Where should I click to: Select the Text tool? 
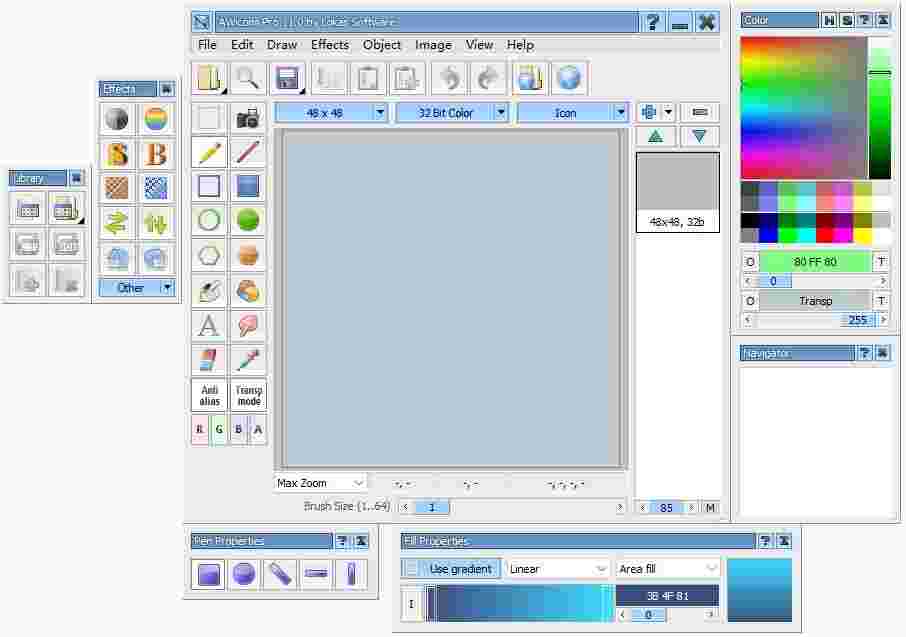click(x=208, y=325)
